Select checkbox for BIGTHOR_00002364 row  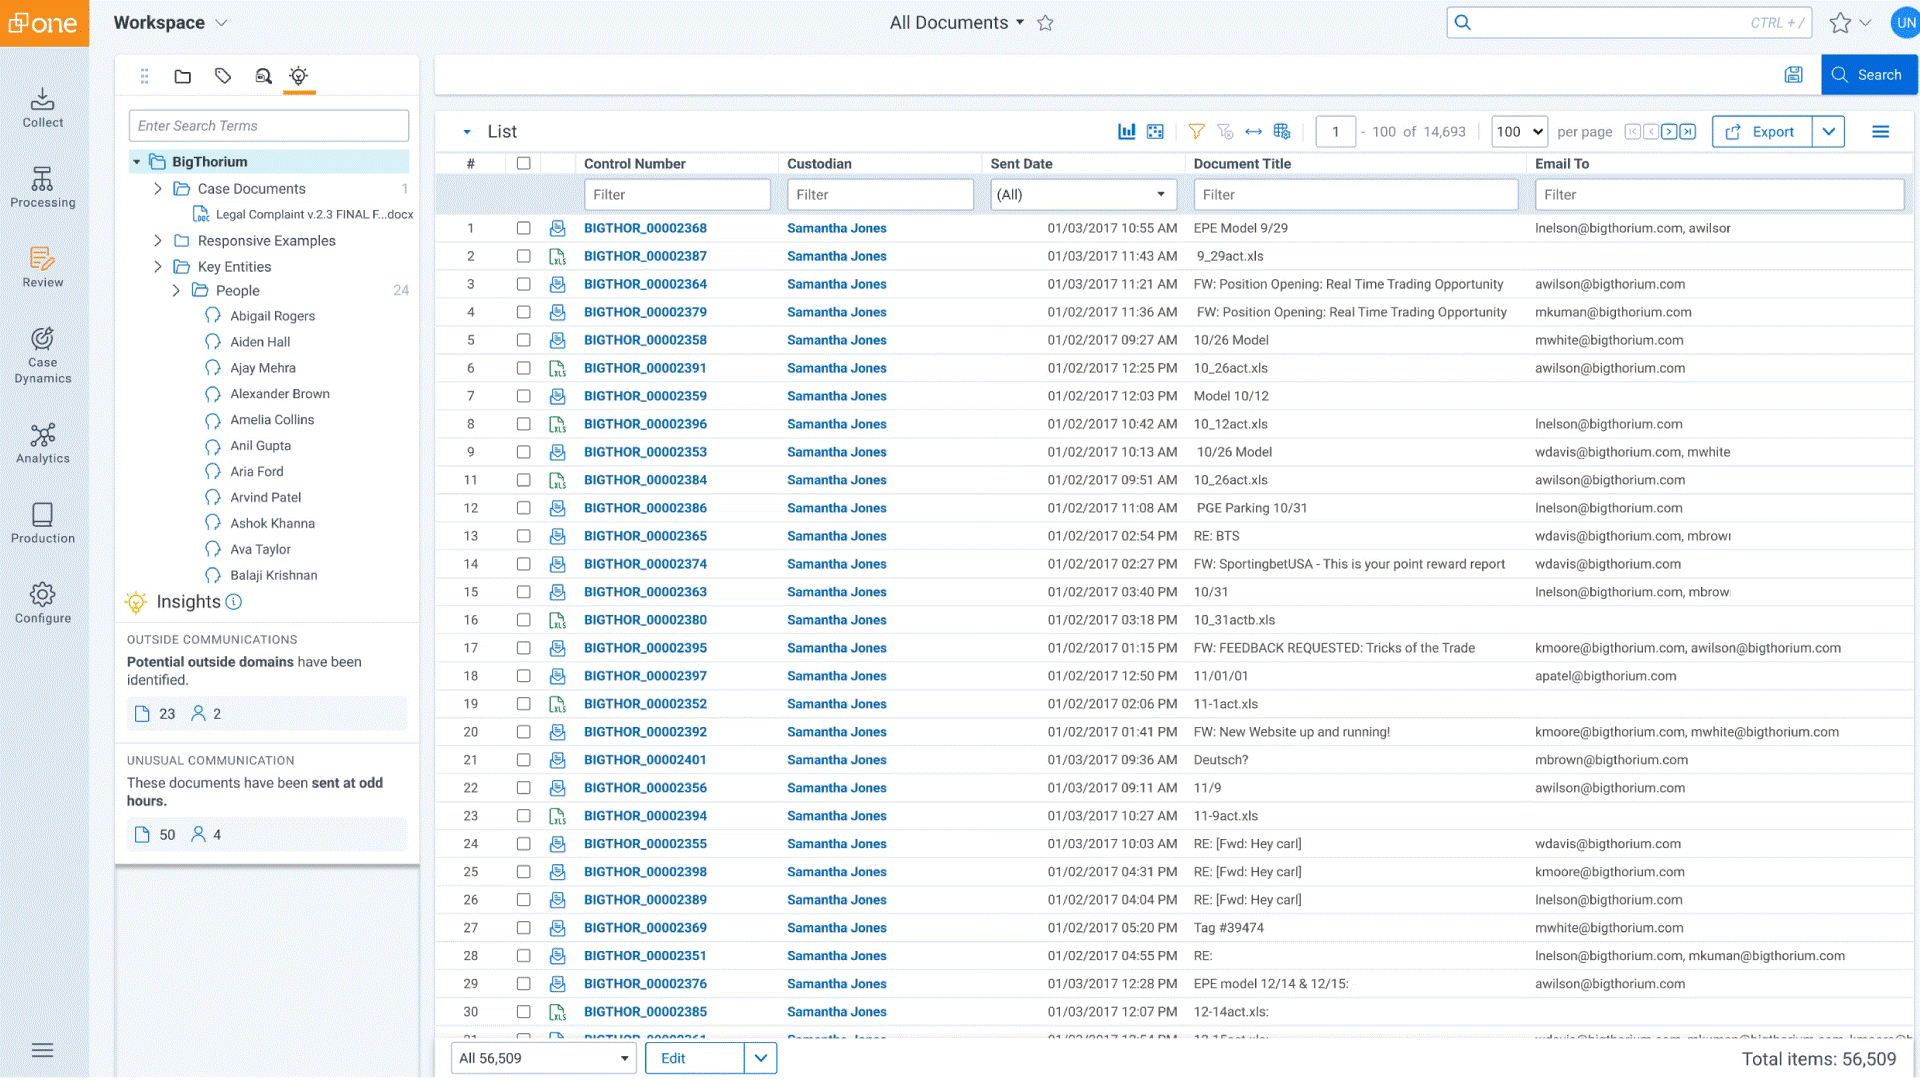point(523,284)
